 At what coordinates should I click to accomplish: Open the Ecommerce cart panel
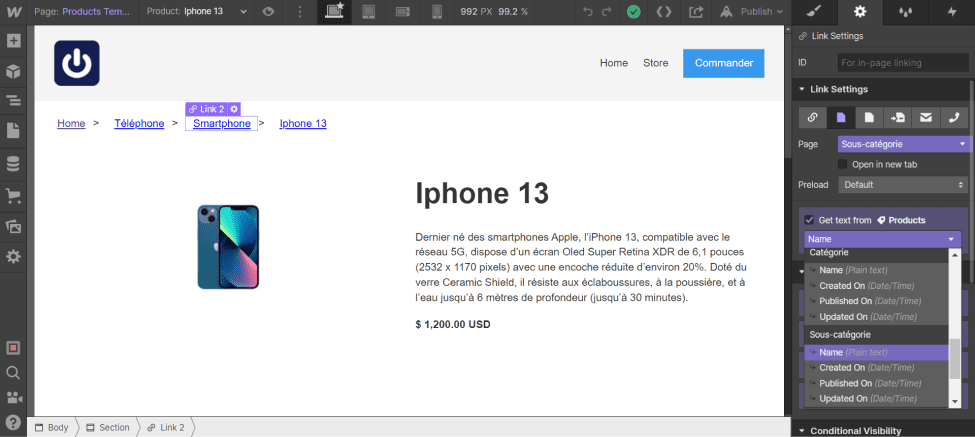tap(13, 196)
